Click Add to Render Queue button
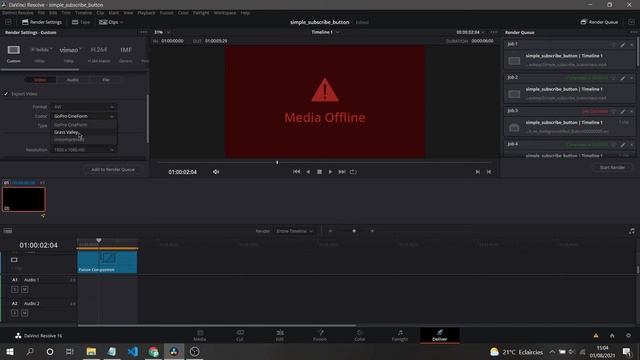 pos(113,169)
